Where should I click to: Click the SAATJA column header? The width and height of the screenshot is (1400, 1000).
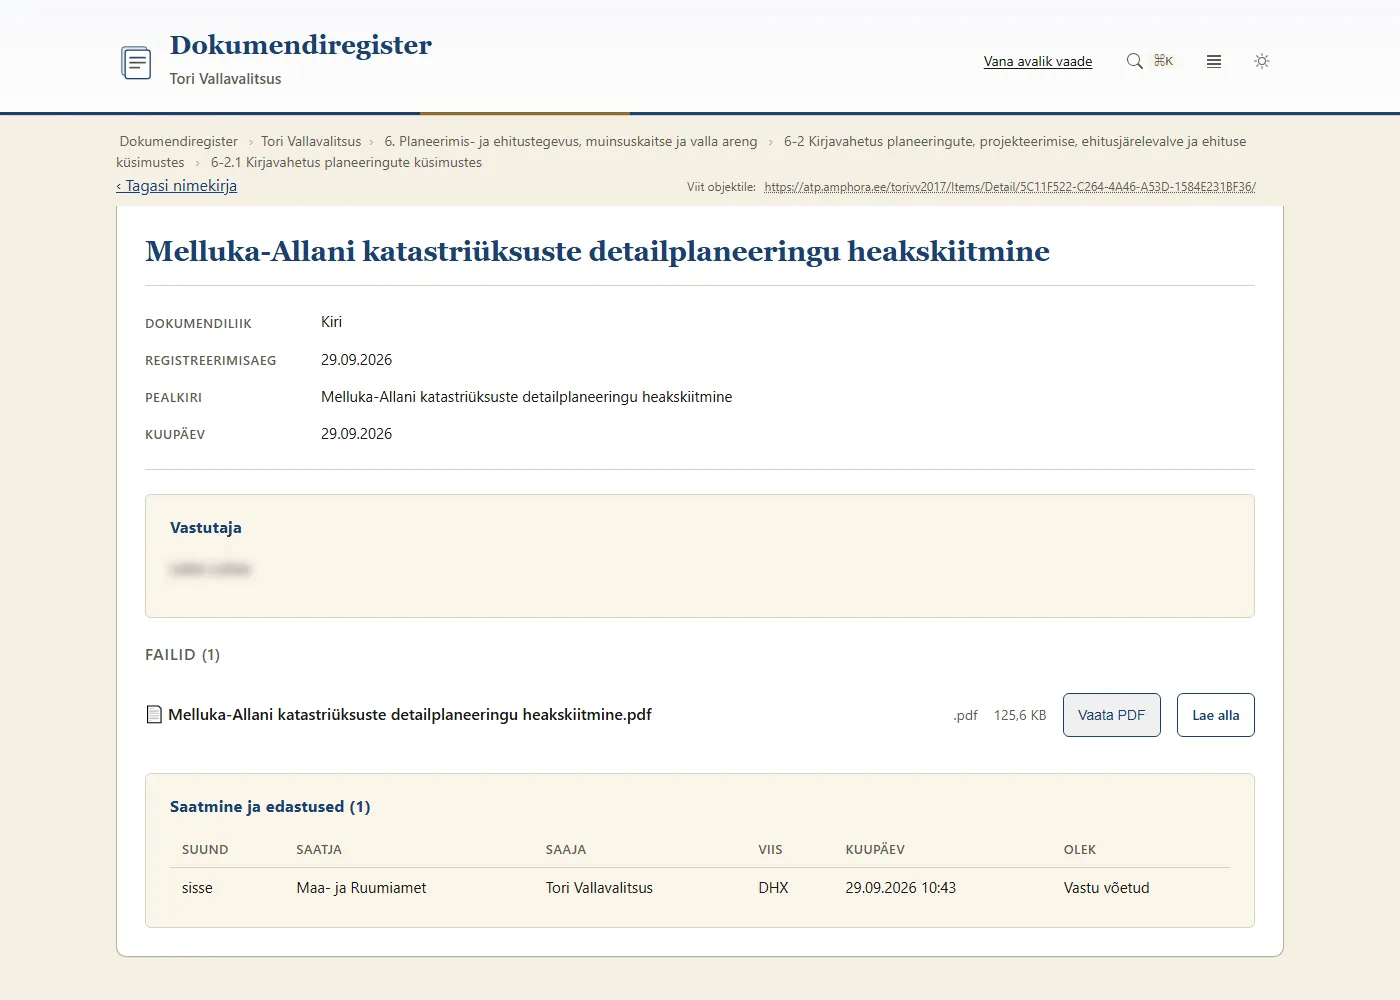[x=319, y=850]
